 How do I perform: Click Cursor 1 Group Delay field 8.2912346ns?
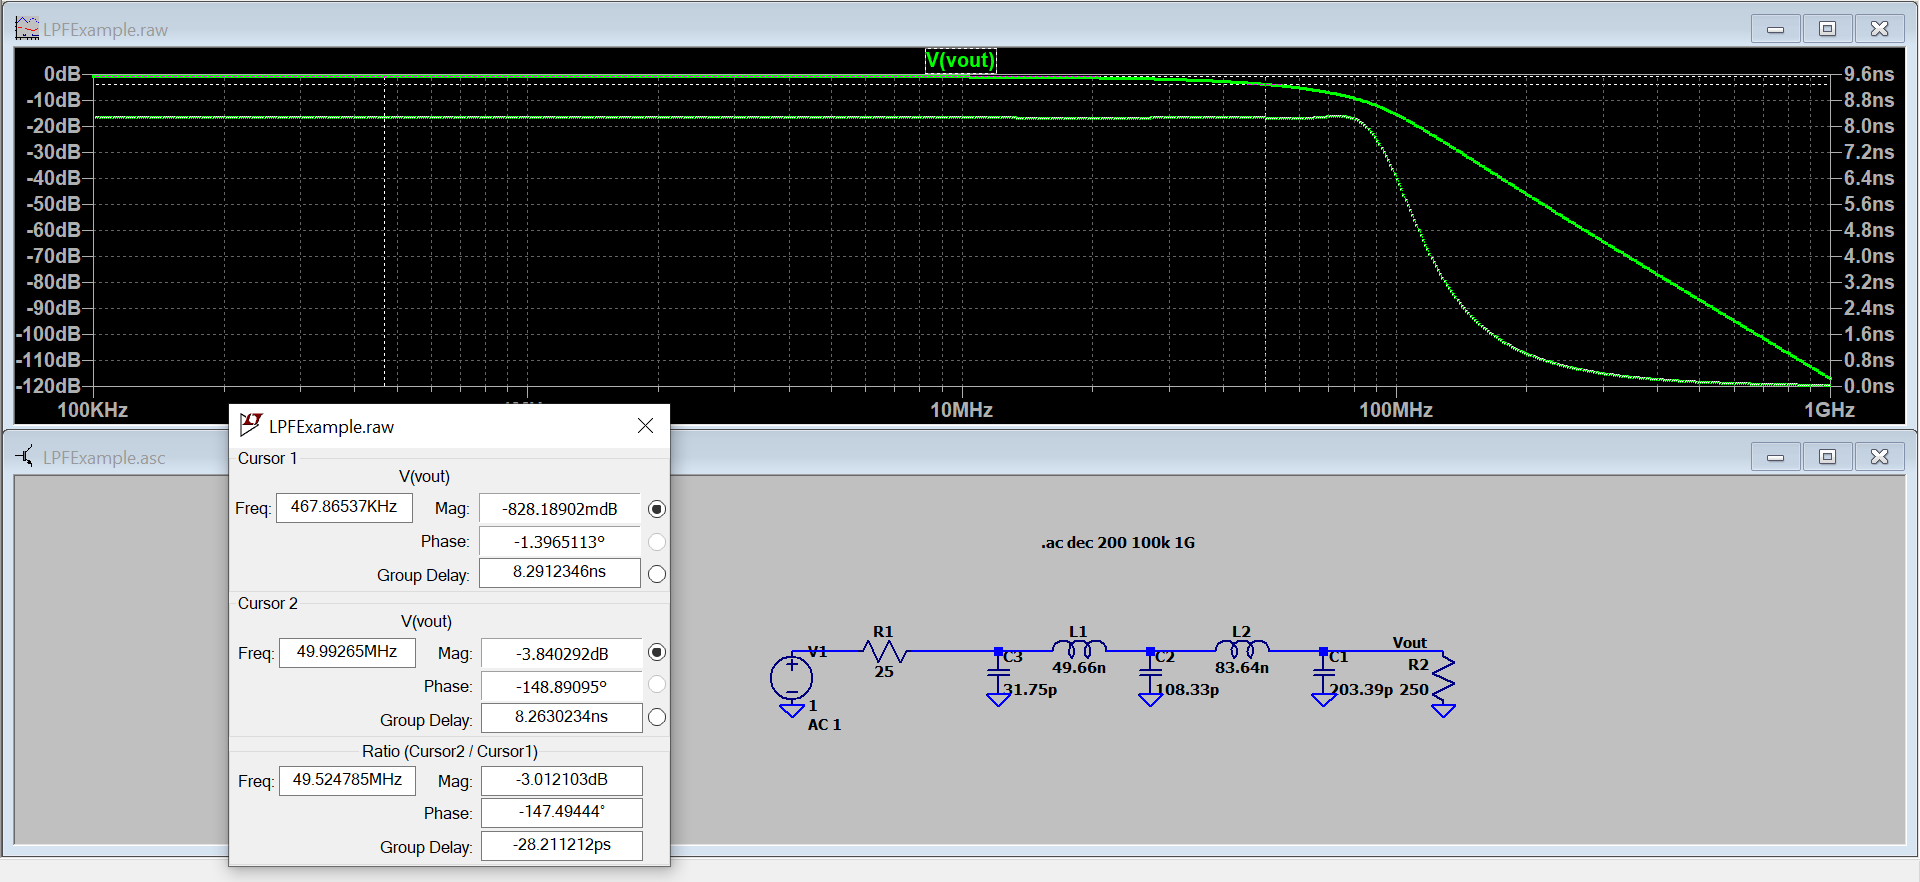point(560,572)
